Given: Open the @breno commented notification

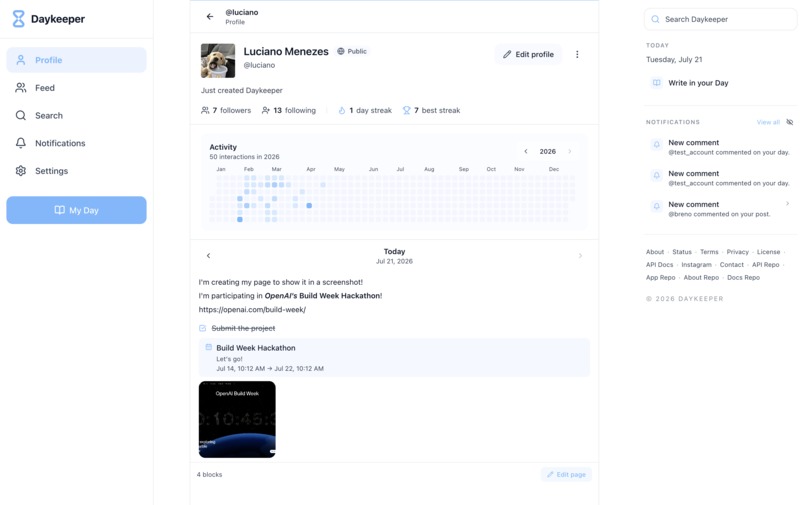Looking at the screenshot, I should click(720, 209).
